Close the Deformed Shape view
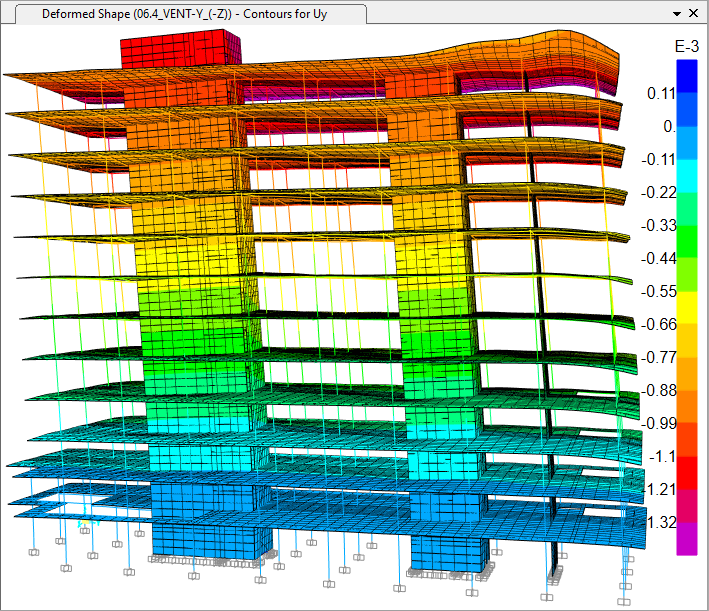The width and height of the screenshot is (709, 611). (x=695, y=14)
